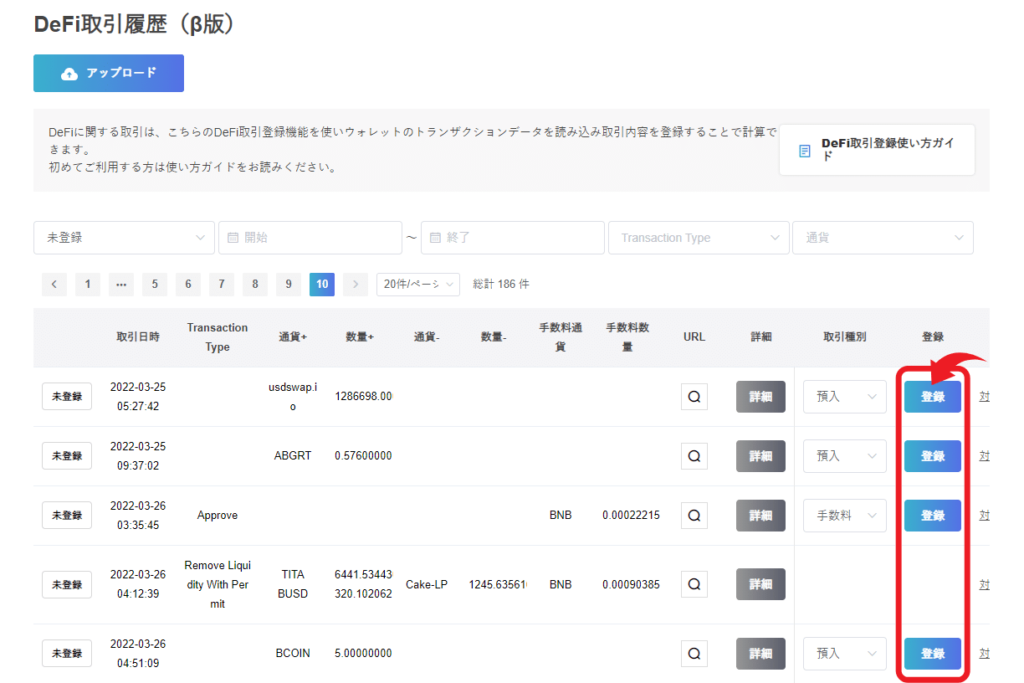The height and width of the screenshot is (683, 1024).
Task: Click the 未登録 tag in Approve row
Action: [x=67, y=515]
